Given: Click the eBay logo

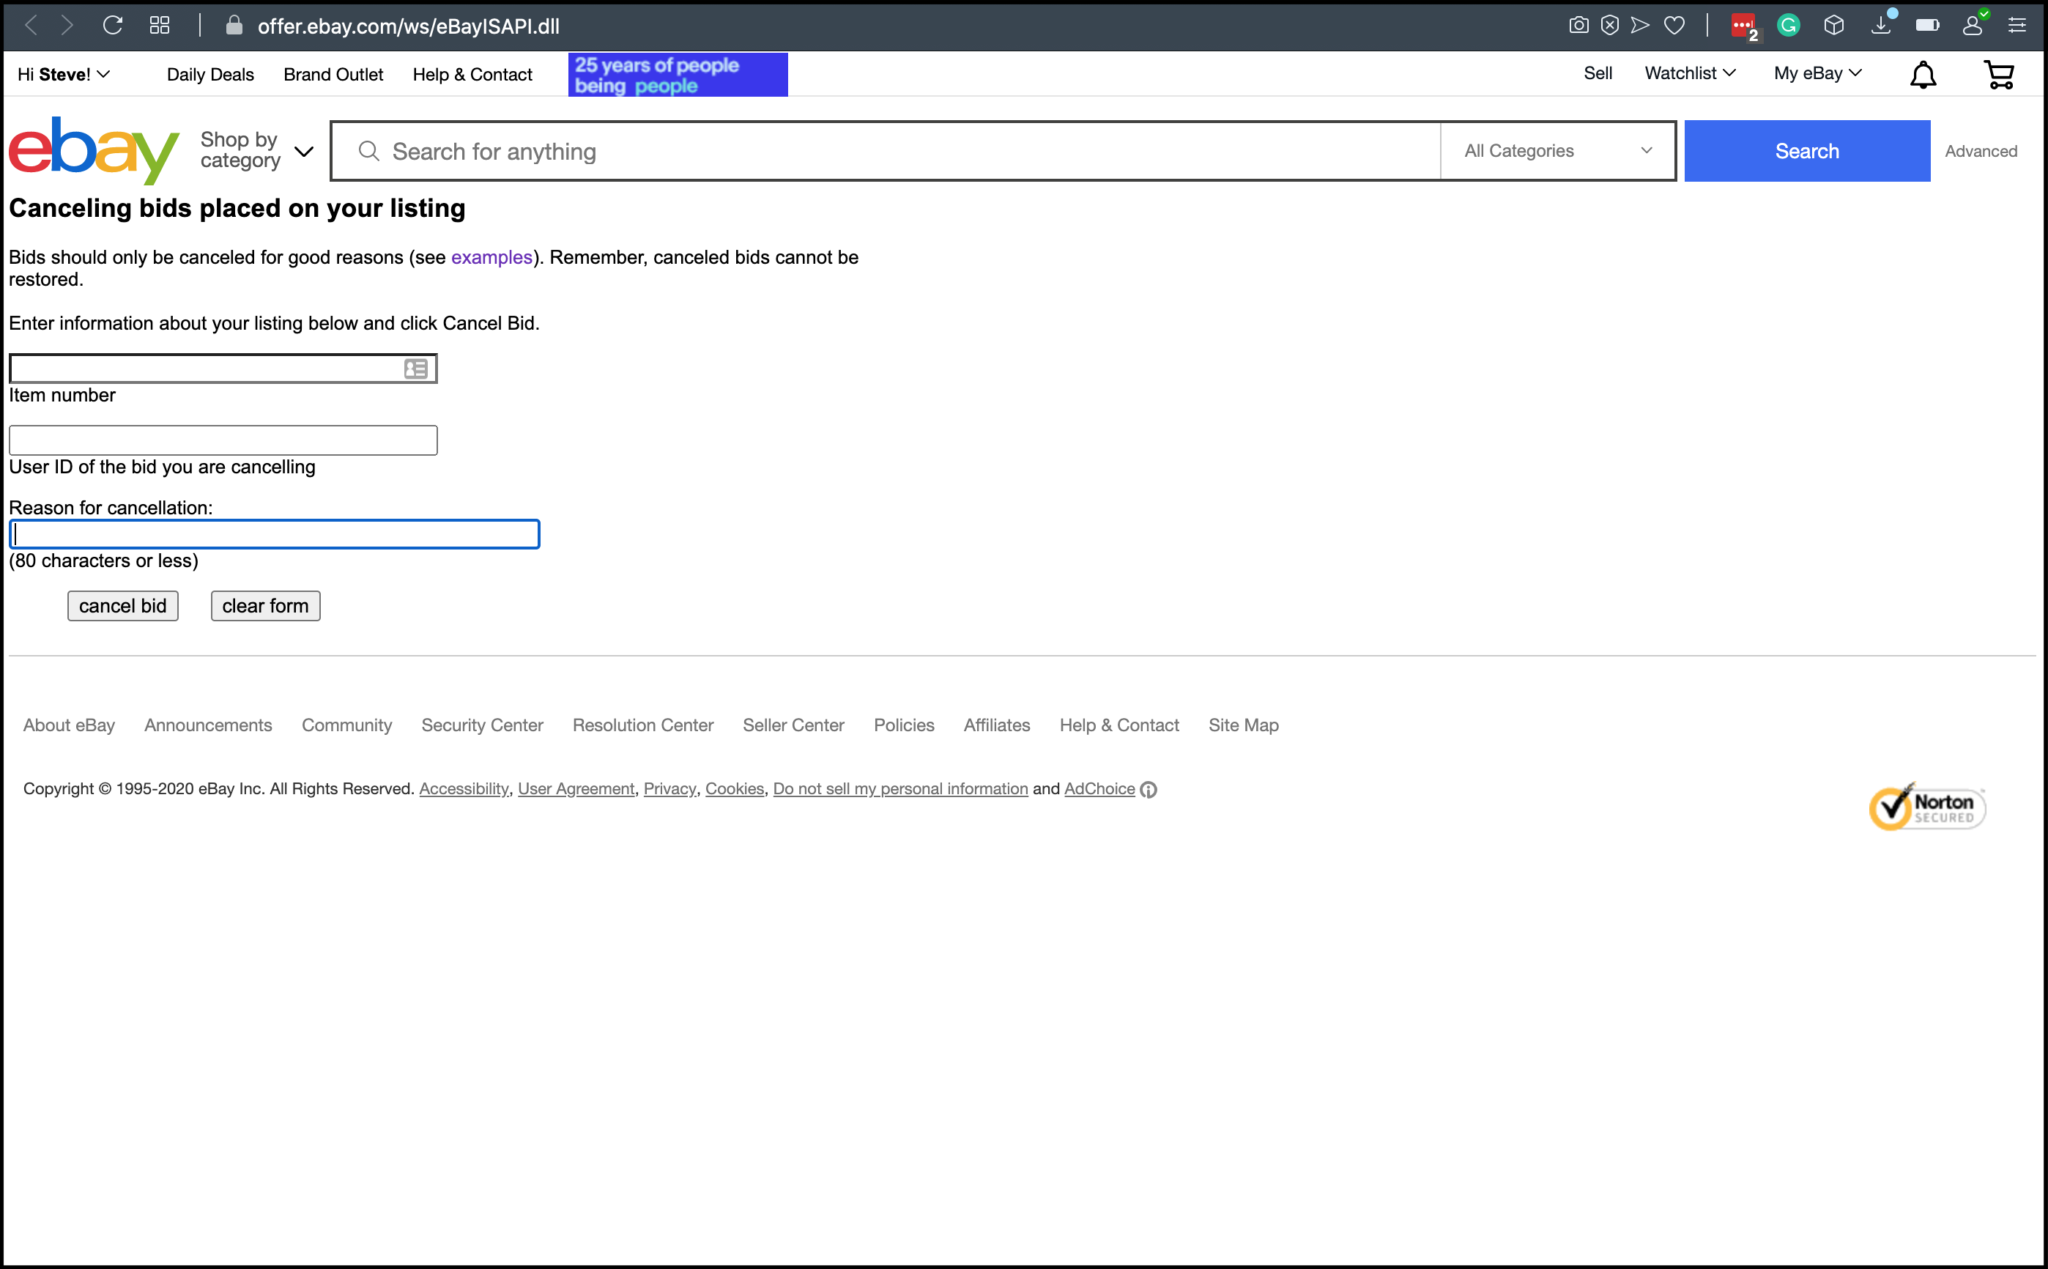Looking at the screenshot, I should (93, 151).
